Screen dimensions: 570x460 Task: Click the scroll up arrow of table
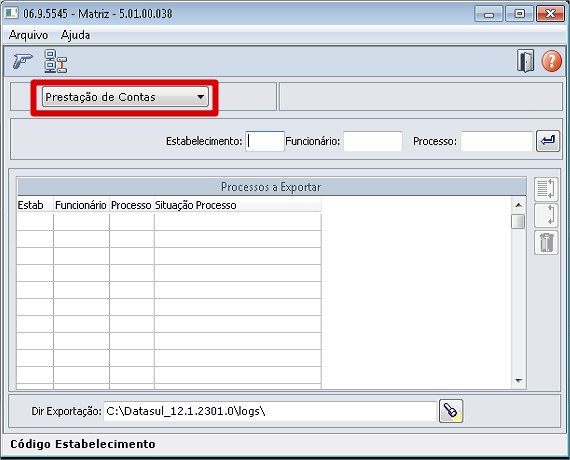[518, 205]
